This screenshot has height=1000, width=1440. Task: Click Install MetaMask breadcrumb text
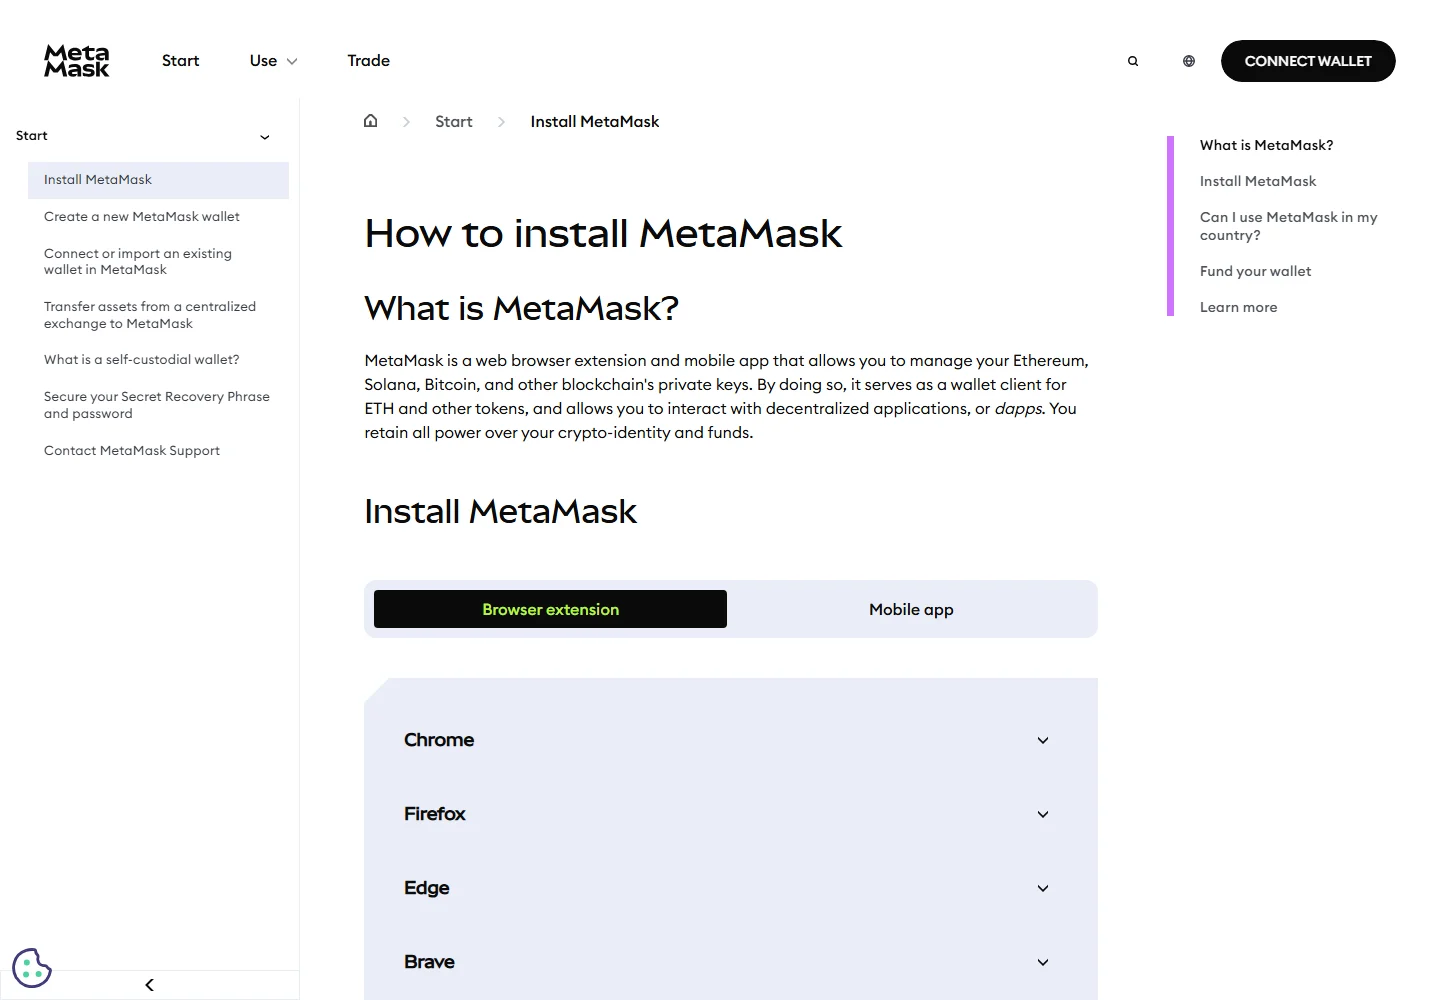[x=595, y=121]
